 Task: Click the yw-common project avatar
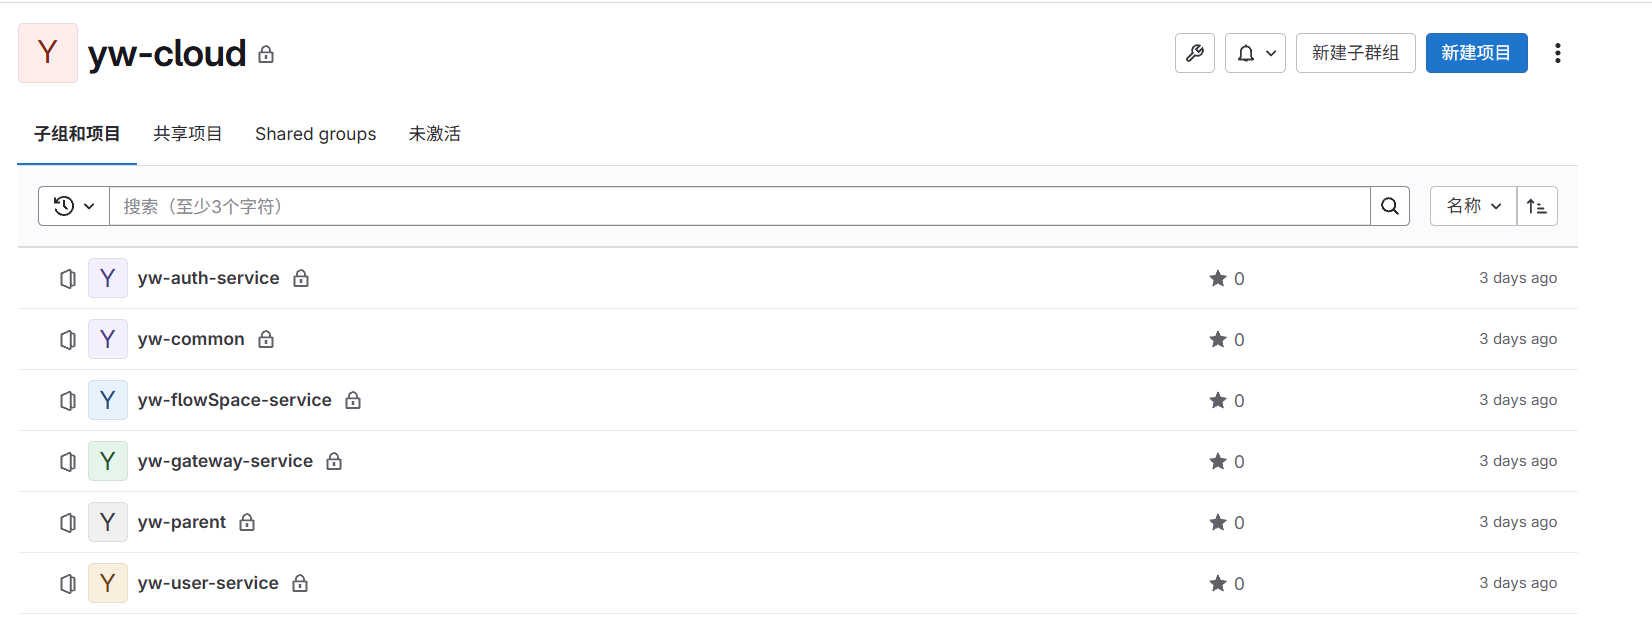coord(108,339)
